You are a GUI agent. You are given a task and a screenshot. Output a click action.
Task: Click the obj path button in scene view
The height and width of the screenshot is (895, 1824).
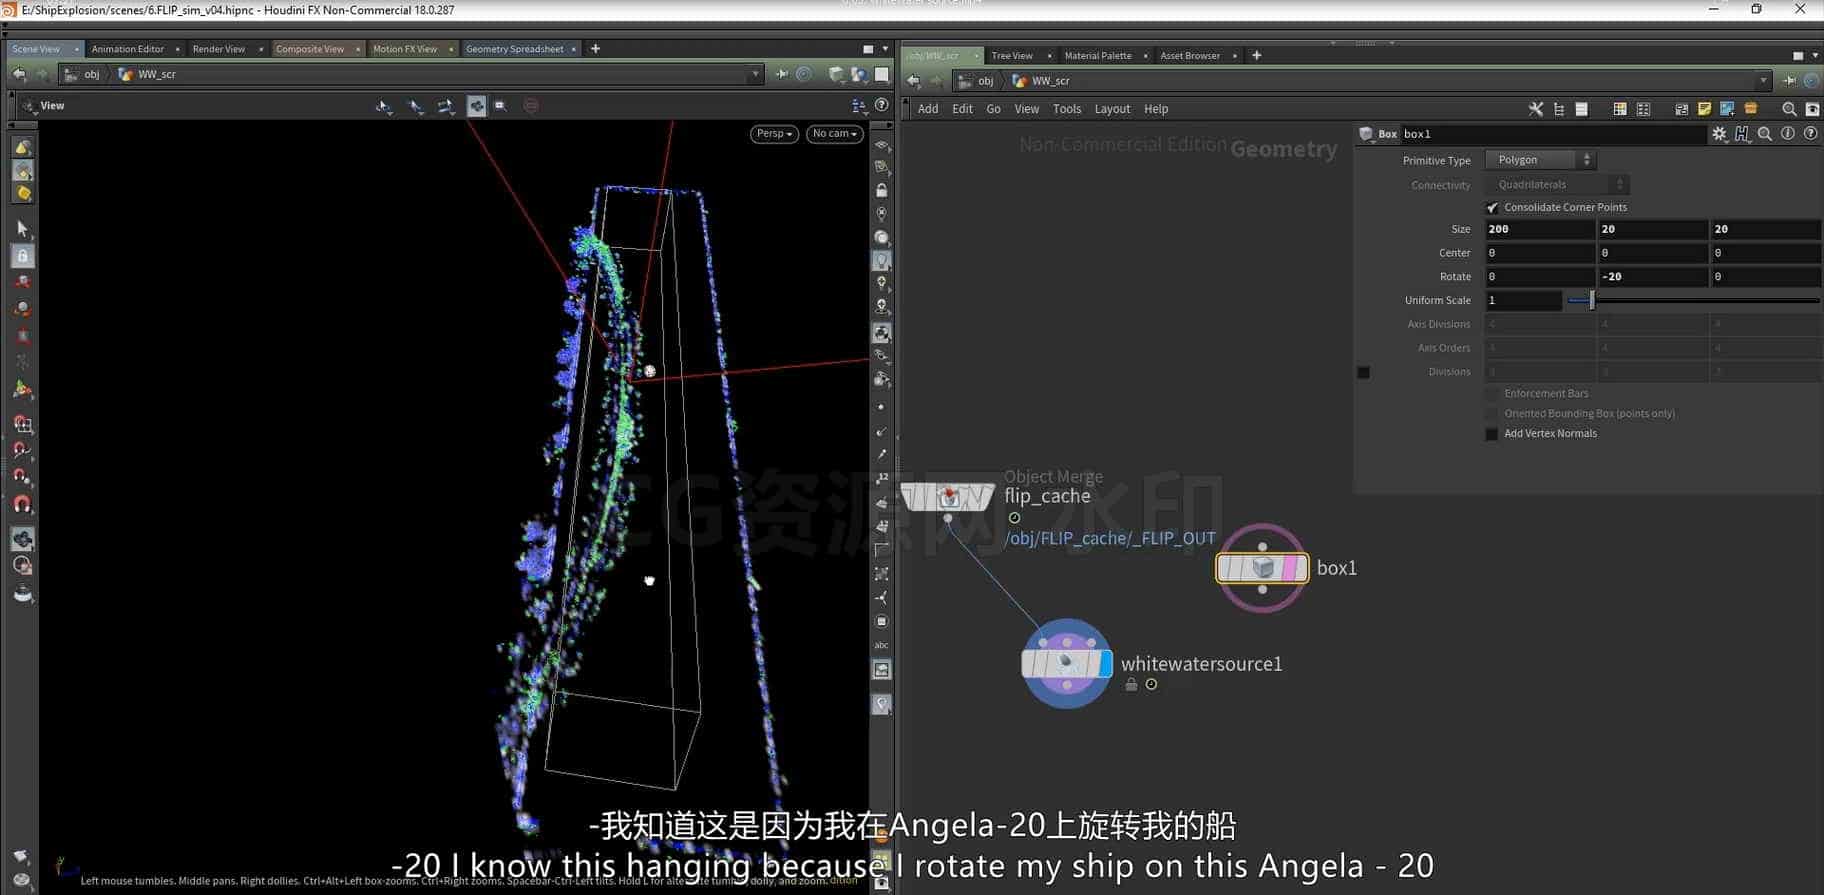[83, 74]
